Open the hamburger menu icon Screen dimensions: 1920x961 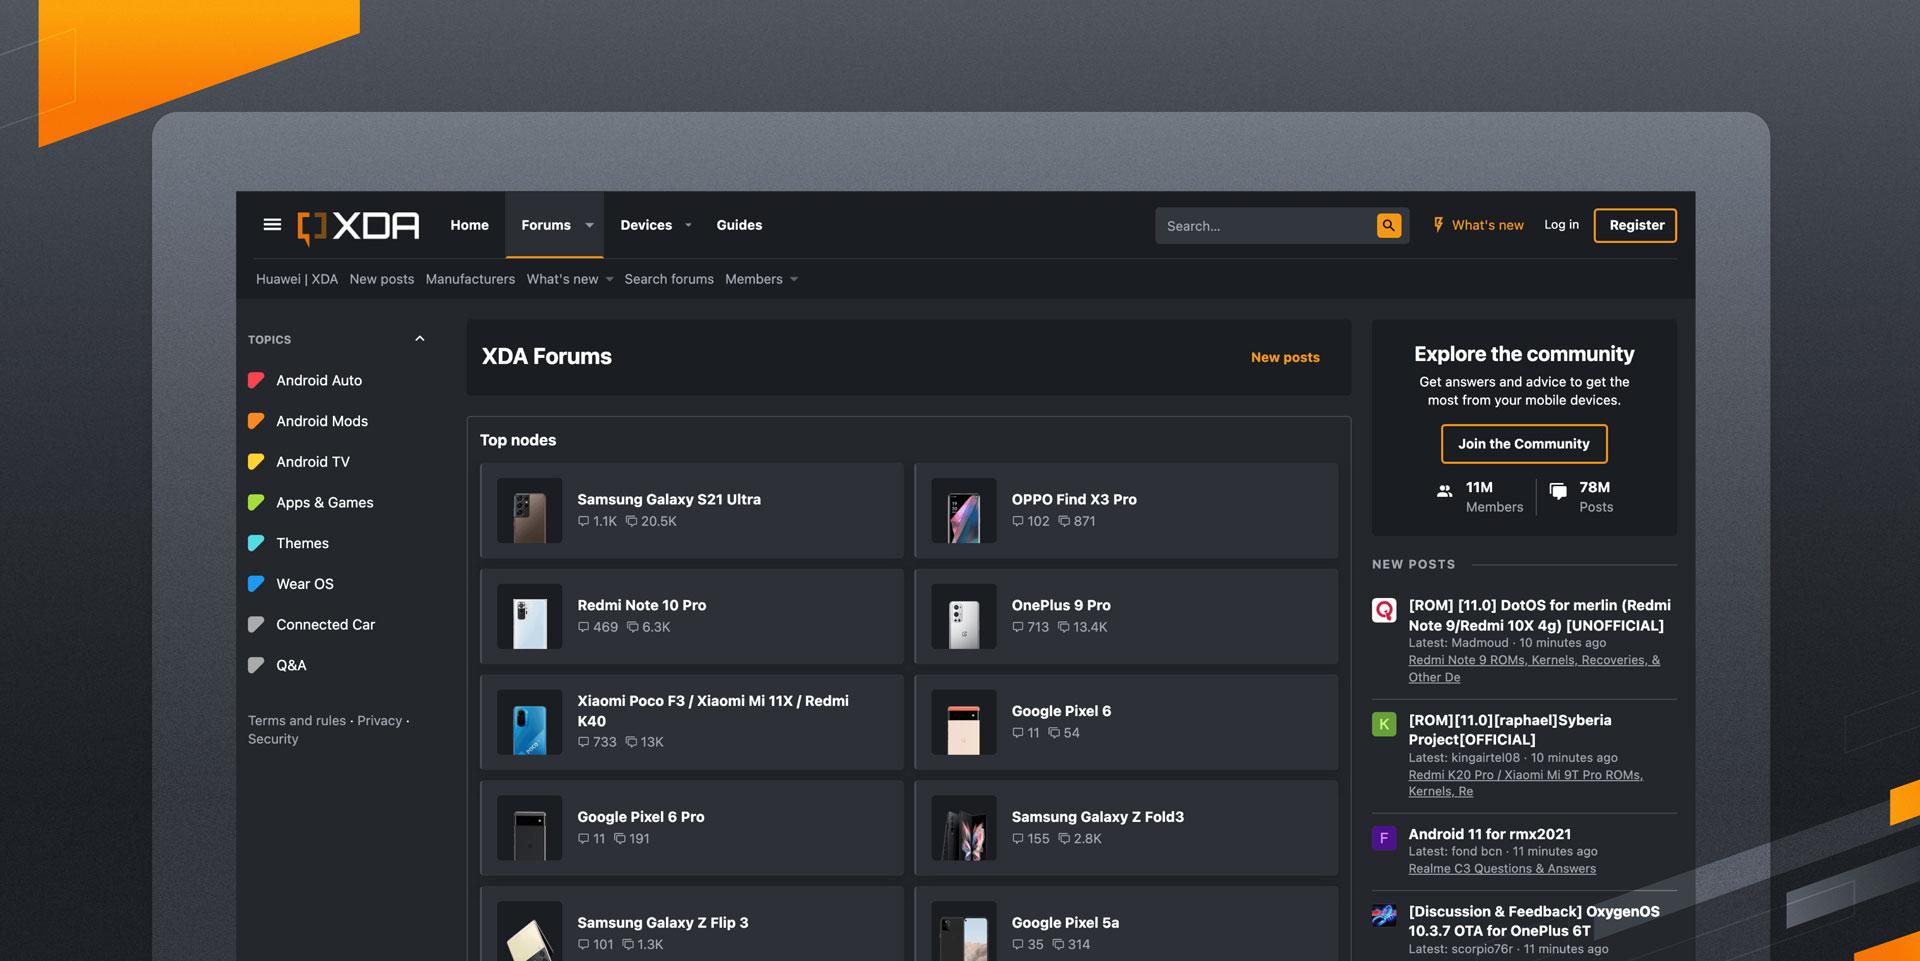[x=272, y=225]
